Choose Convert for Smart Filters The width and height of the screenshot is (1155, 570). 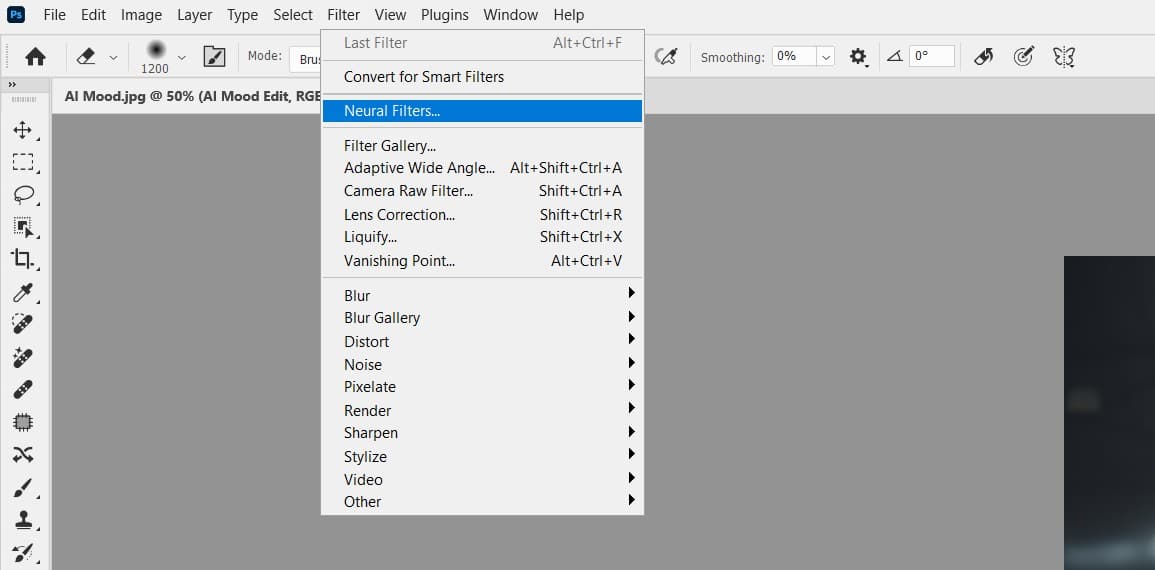(x=482, y=77)
